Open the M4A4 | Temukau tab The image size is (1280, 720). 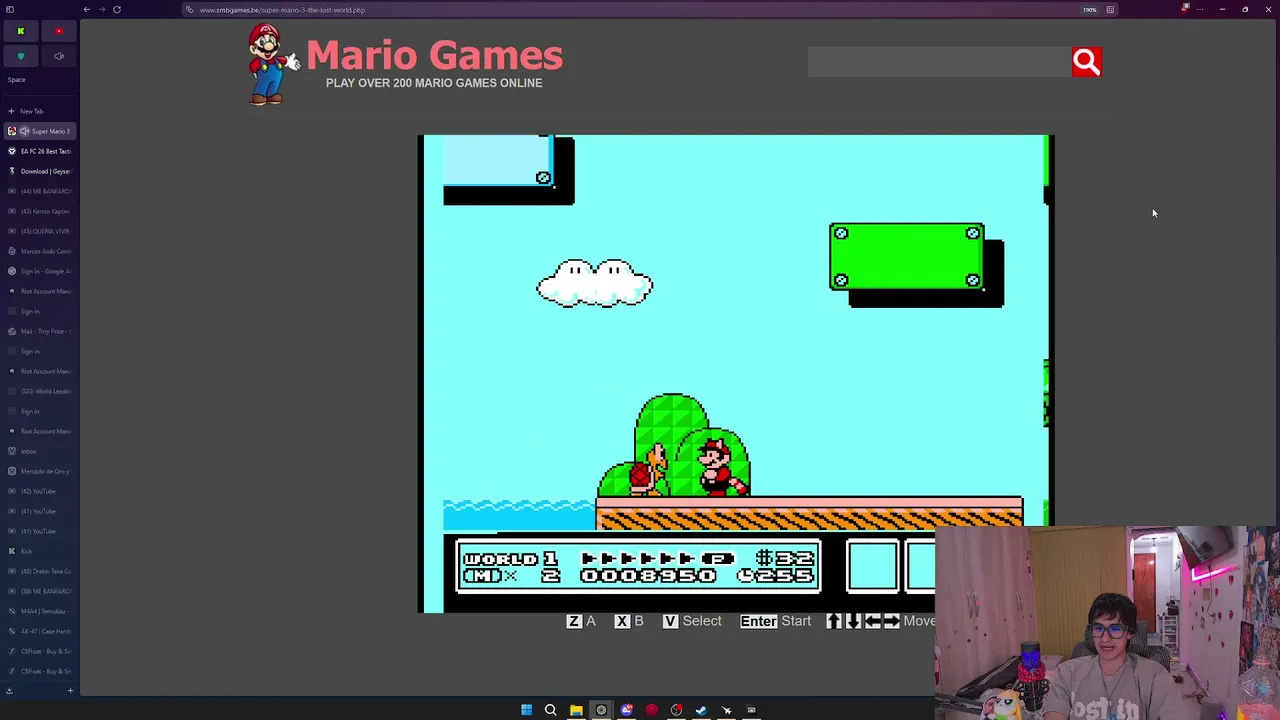(x=40, y=611)
